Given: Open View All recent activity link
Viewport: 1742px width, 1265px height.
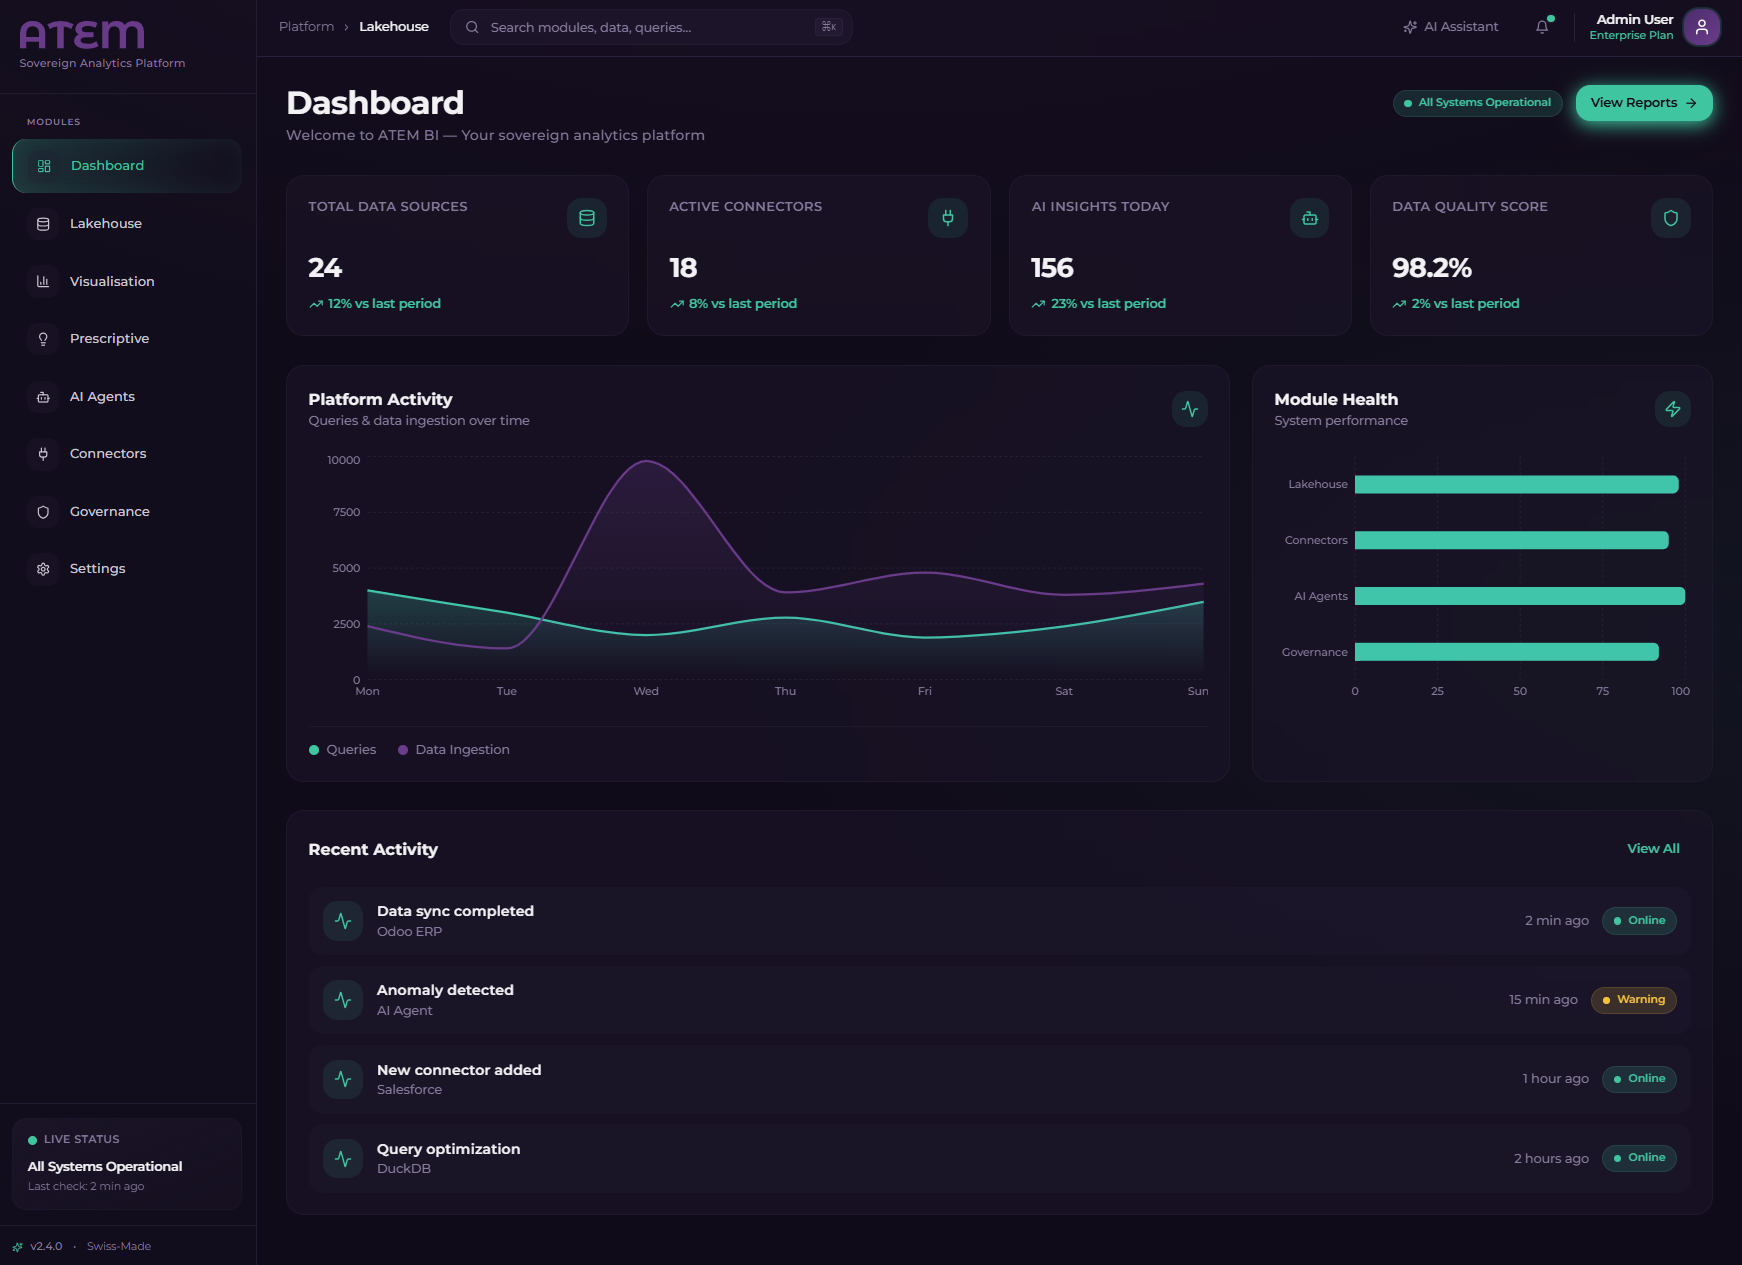Looking at the screenshot, I should point(1653,849).
